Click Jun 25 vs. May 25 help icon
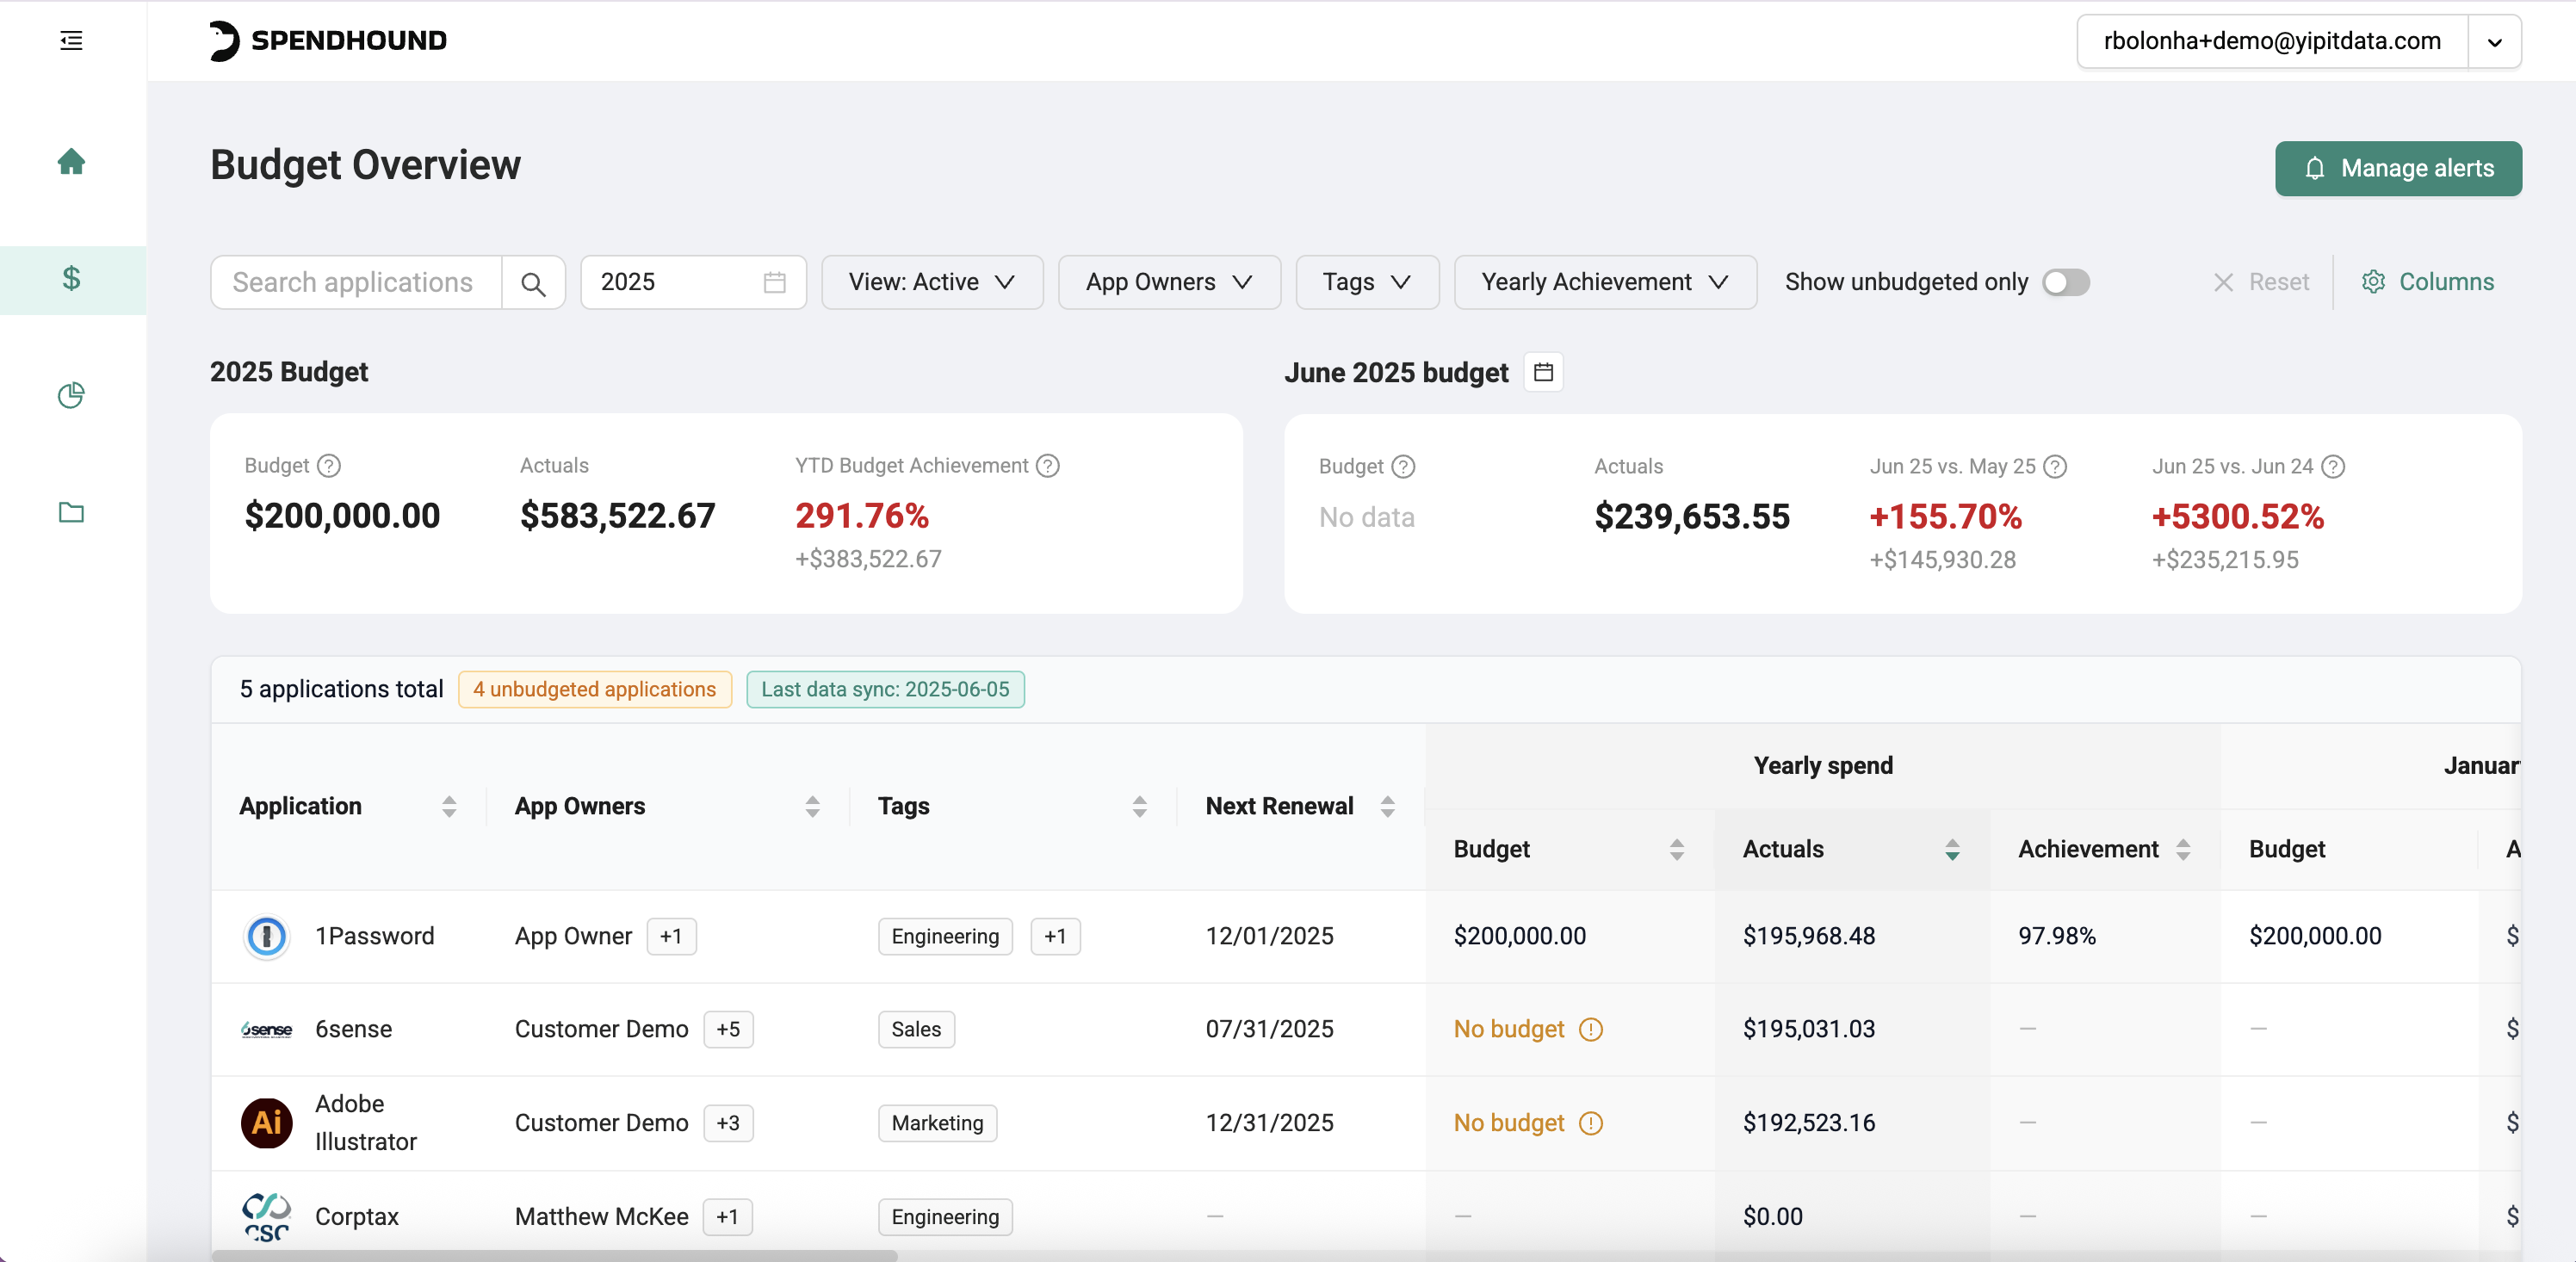The image size is (2576, 1262). click(2054, 467)
